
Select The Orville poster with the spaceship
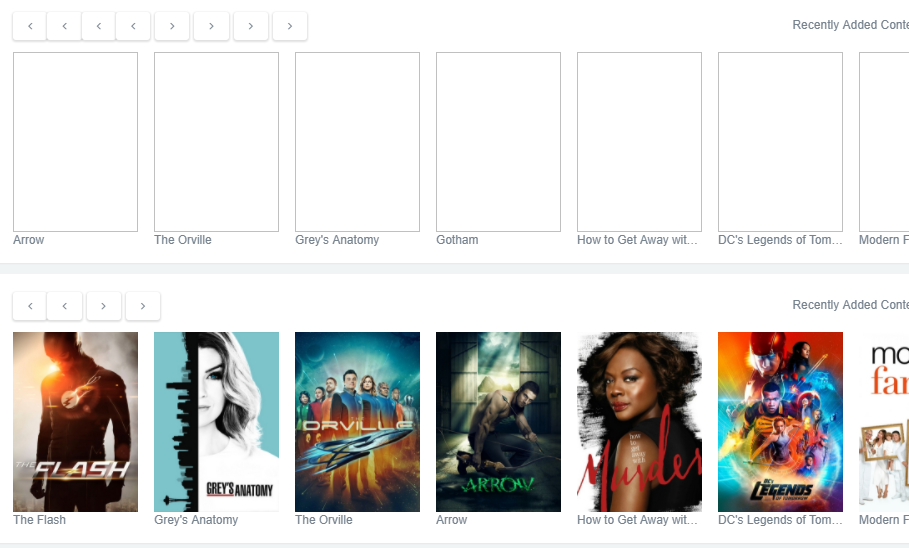point(357,422)
